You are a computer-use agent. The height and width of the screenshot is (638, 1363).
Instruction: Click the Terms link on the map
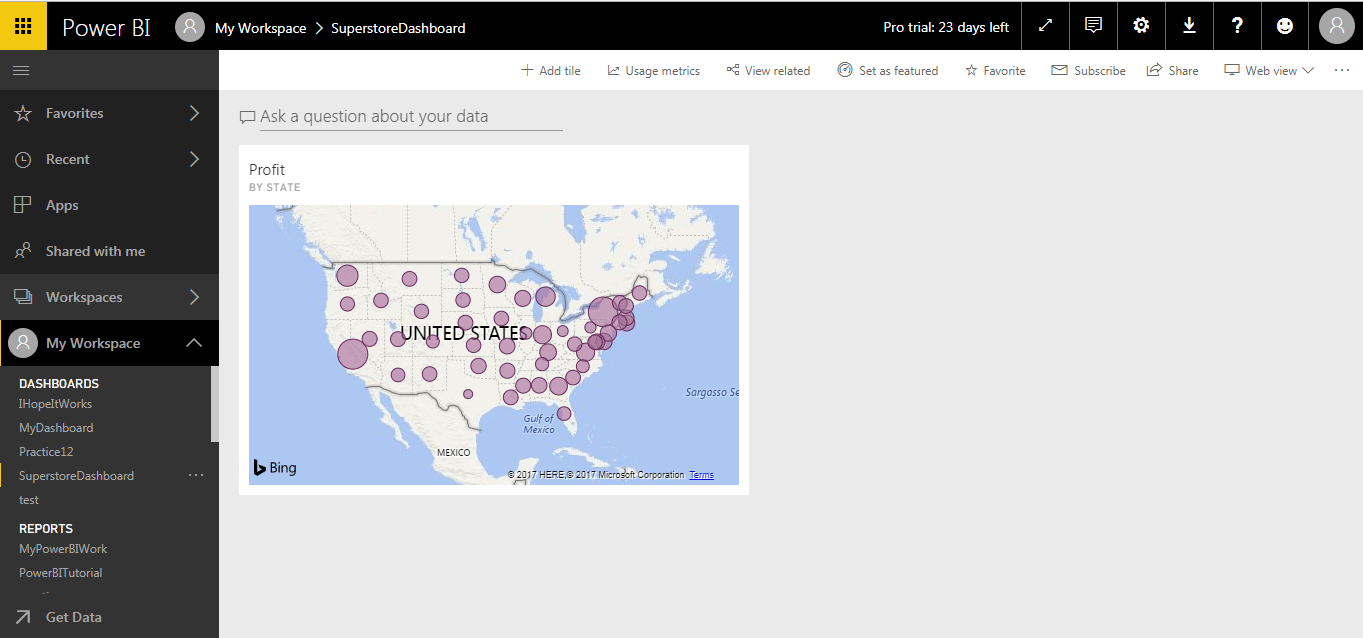(x=701, y=475)
